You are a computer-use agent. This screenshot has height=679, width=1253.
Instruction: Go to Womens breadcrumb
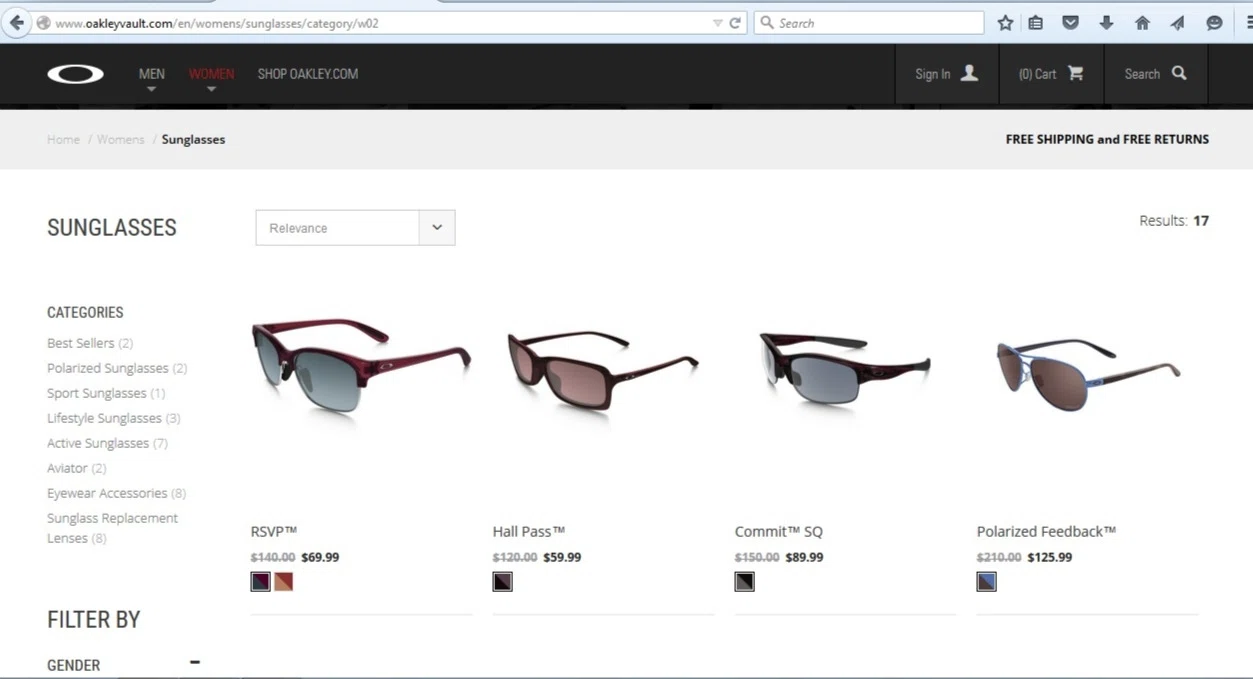pos(120,139)
